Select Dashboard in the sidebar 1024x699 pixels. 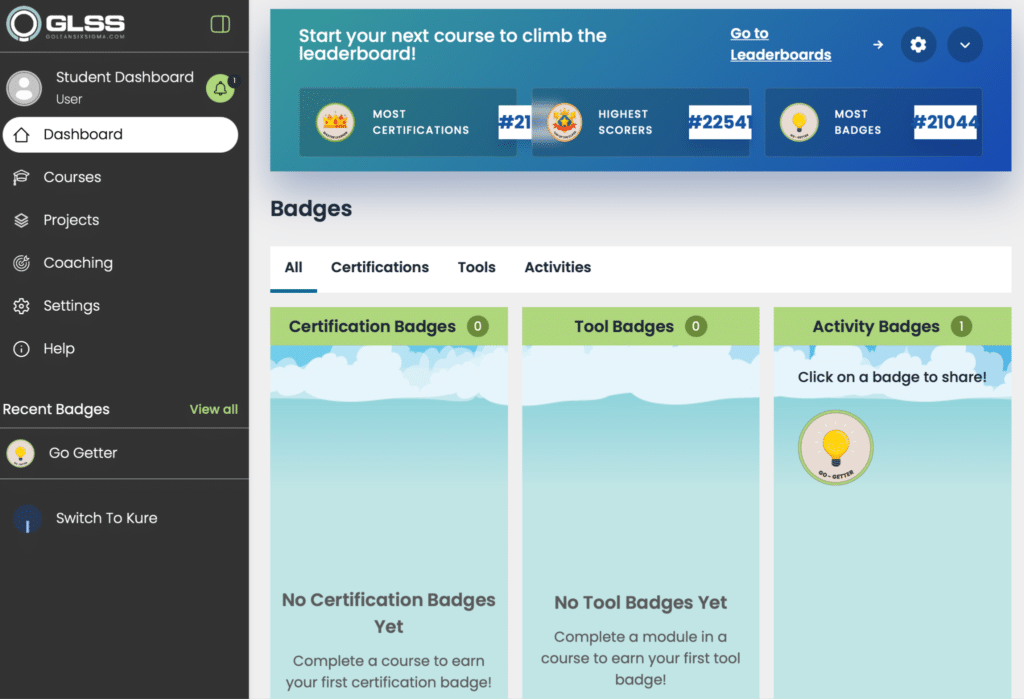(x=120, y=135)
